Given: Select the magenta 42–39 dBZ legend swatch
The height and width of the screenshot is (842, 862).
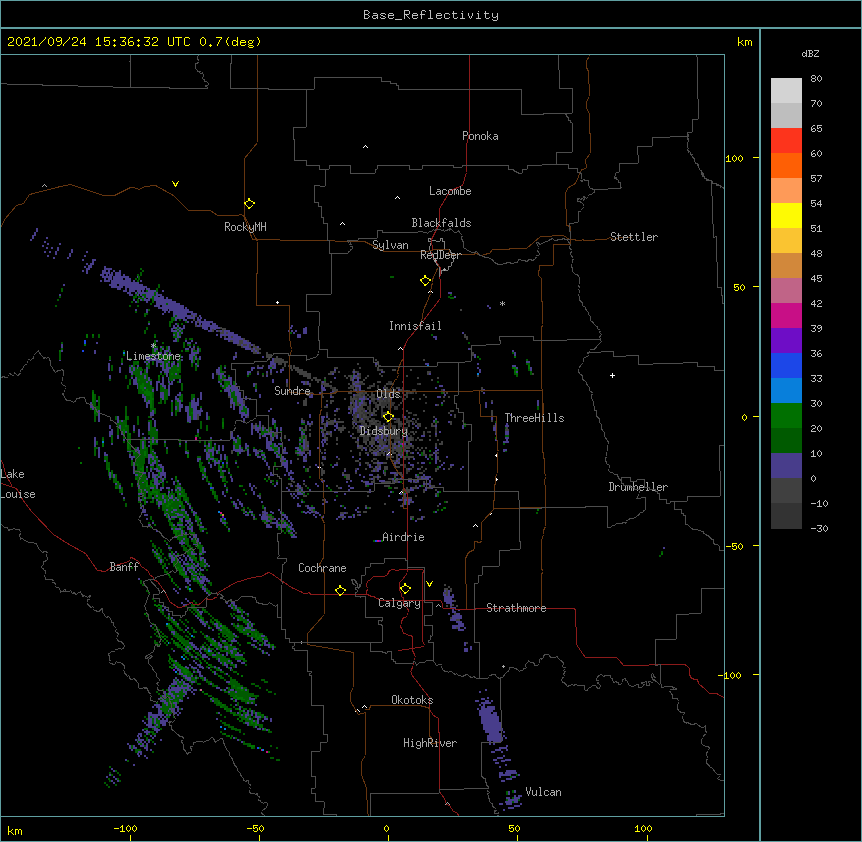Looking at the screenshot, I should coord(786,315).
